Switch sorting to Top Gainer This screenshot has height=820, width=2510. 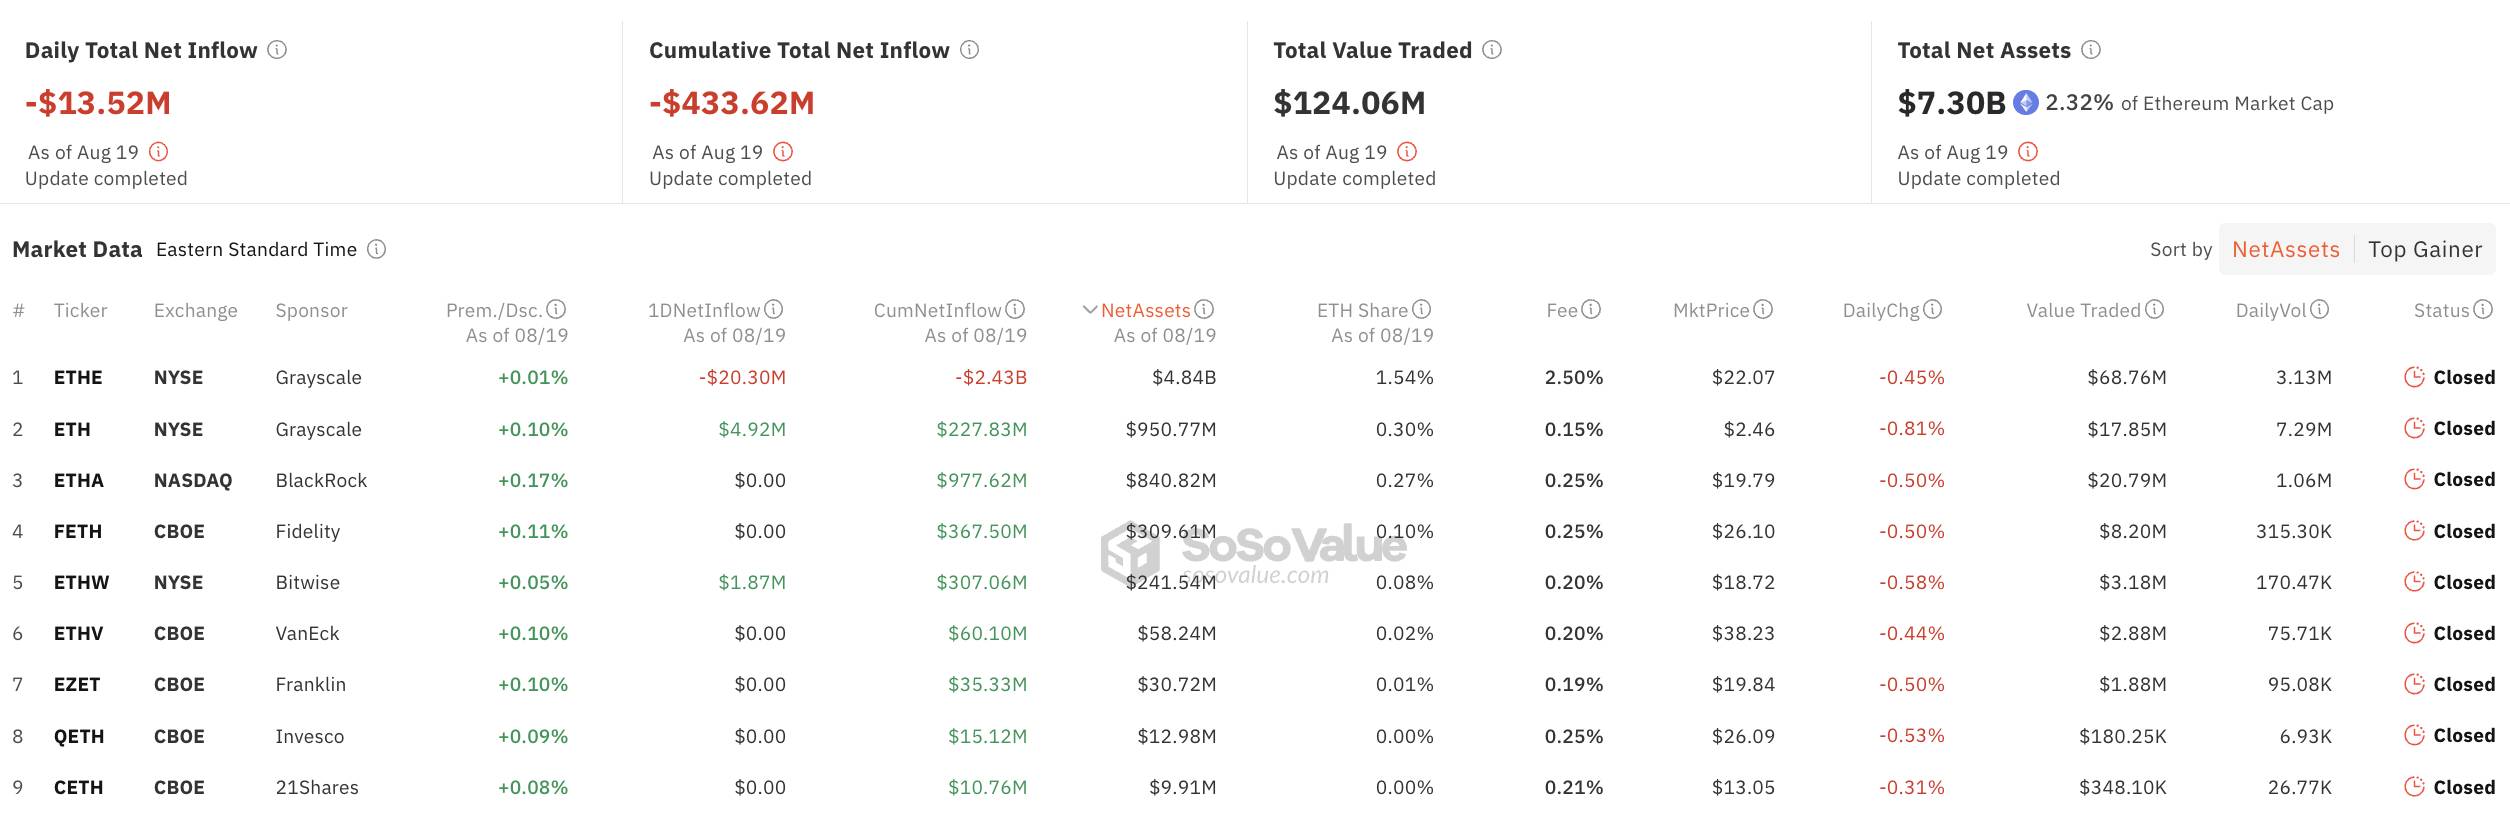pos(2424,250)
